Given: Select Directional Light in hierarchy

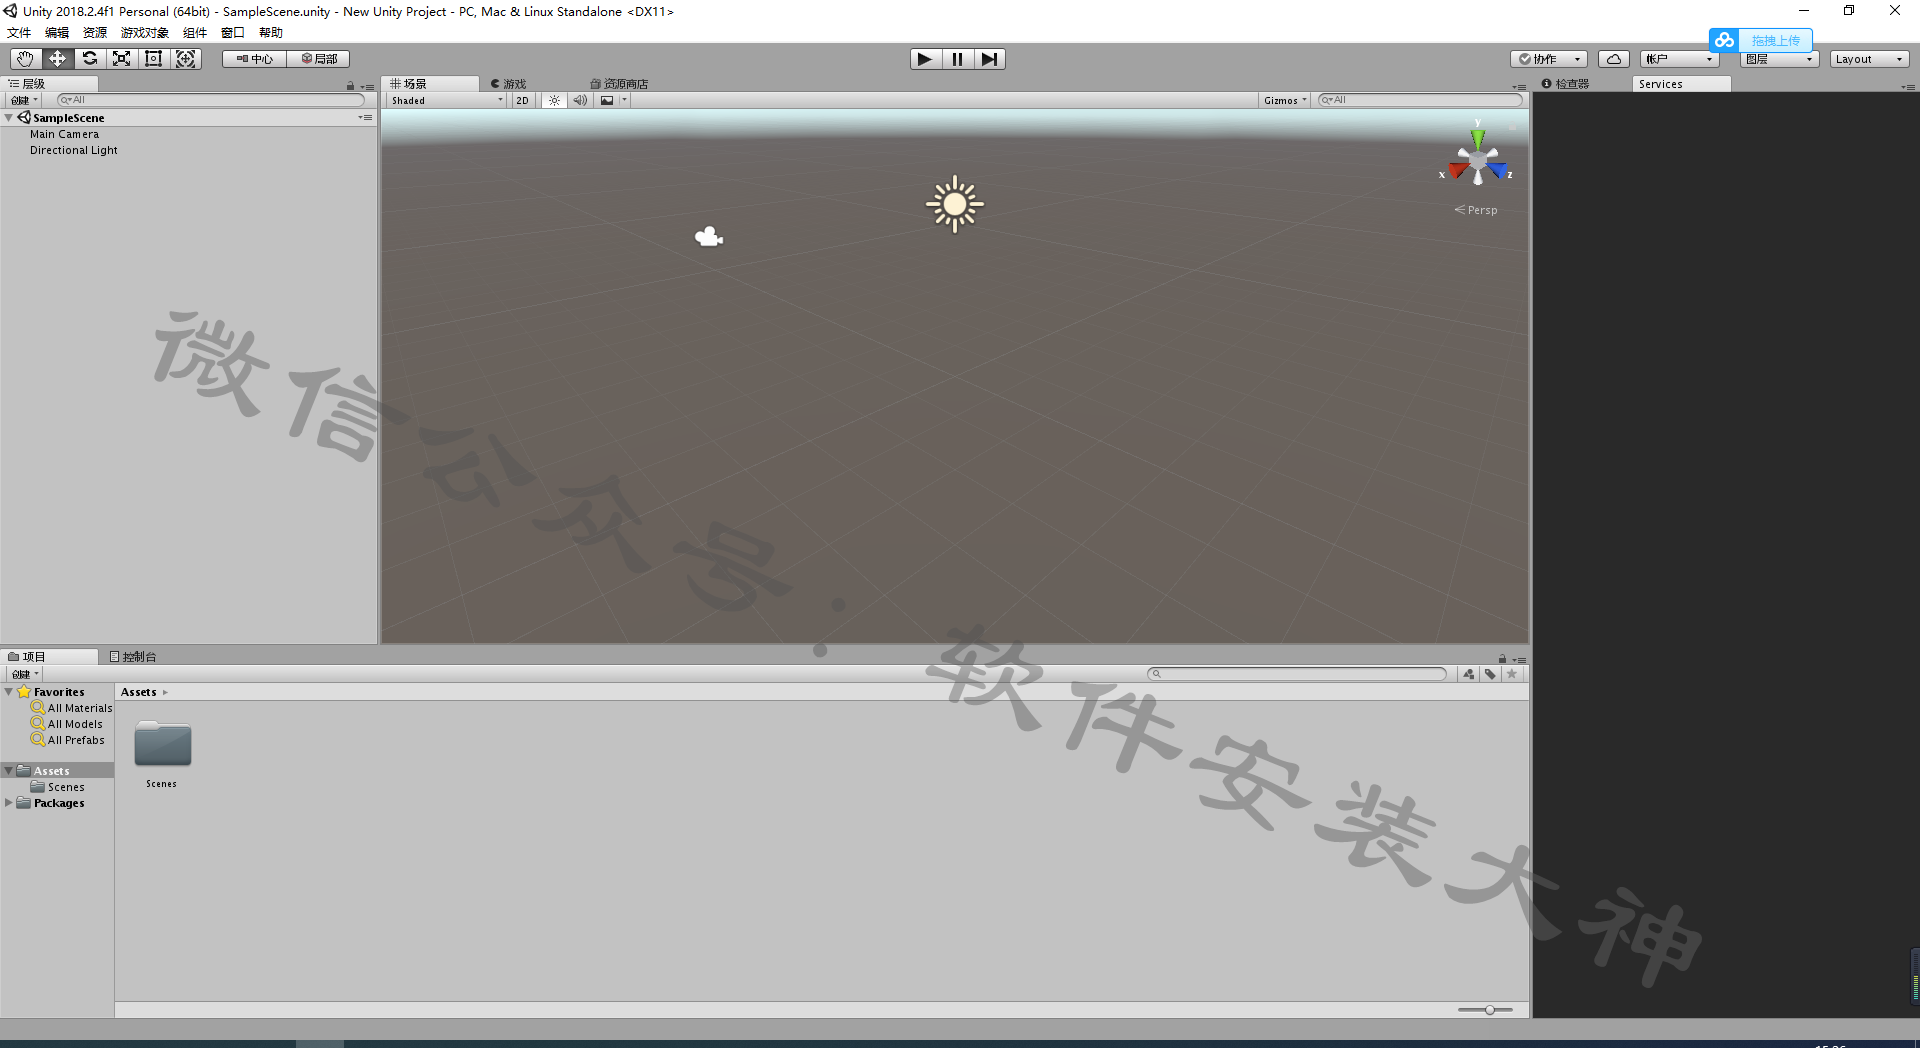Looking at the screenshot, I should pos(73,150).
